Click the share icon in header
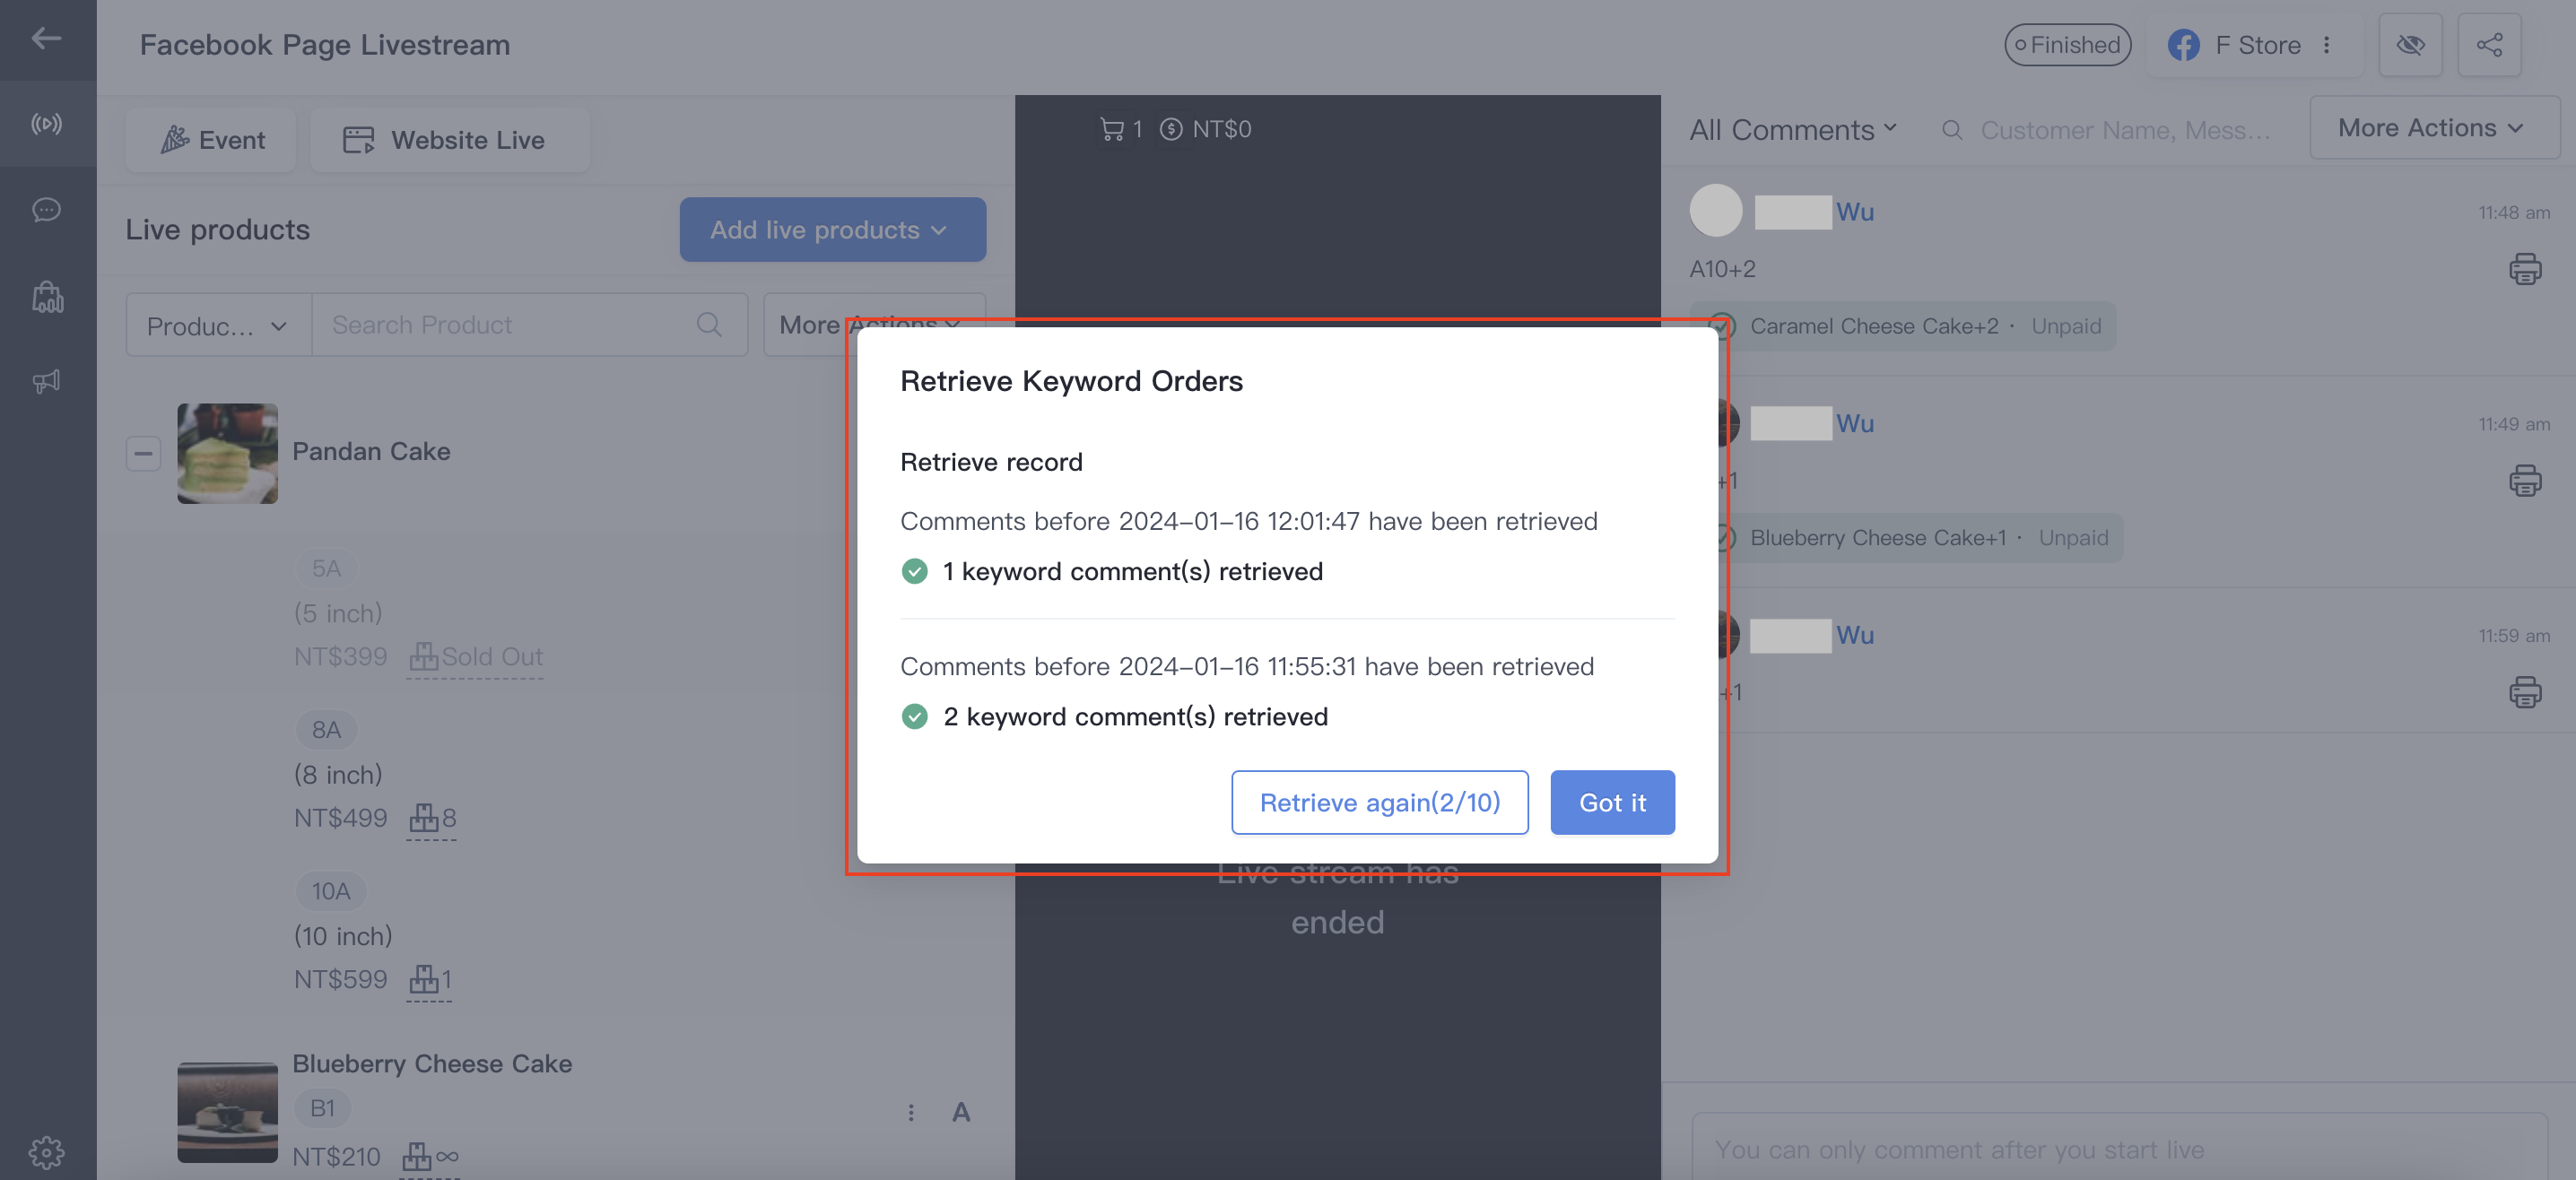This screenshot has height=1180, width=2576. click(x=2489, y=45)
